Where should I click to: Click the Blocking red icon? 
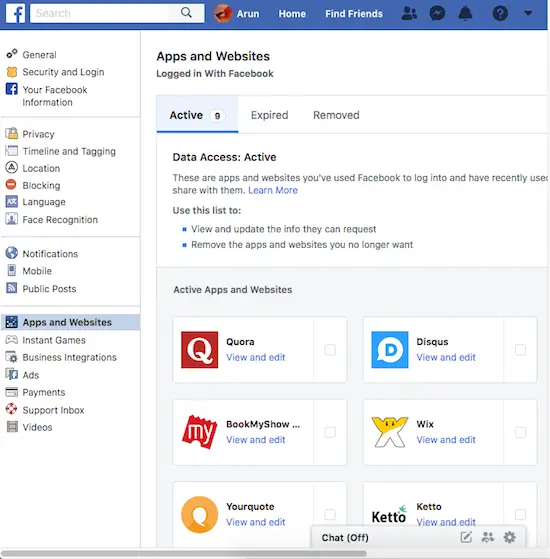pos(11,184)
